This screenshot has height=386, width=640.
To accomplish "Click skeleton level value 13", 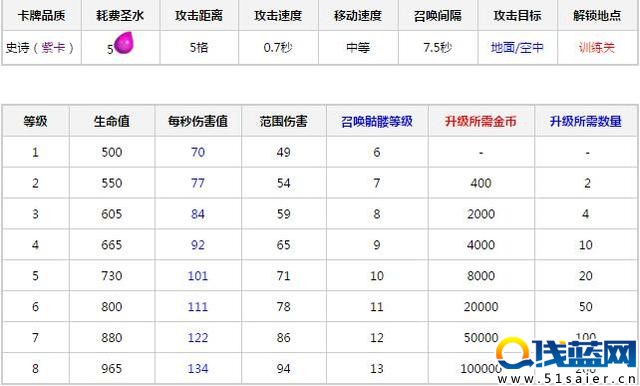I will (x=377, y=368).
